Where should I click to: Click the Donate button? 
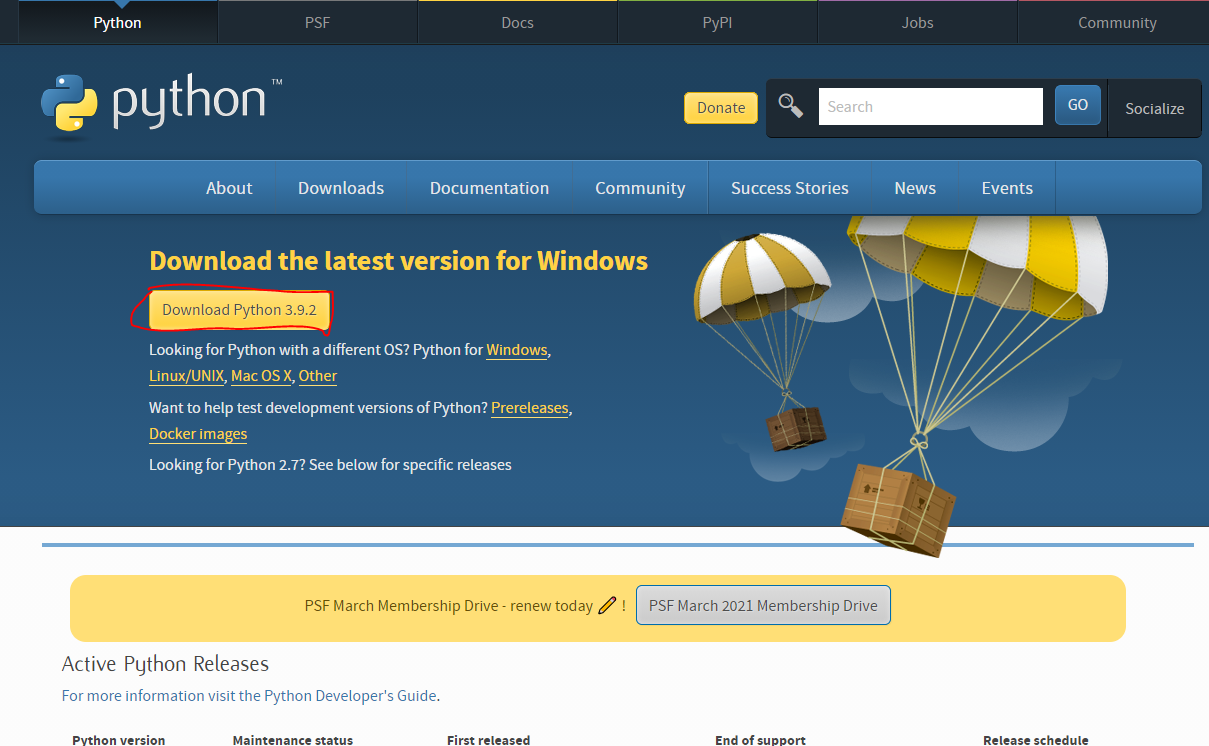click(x=721, y=108)
